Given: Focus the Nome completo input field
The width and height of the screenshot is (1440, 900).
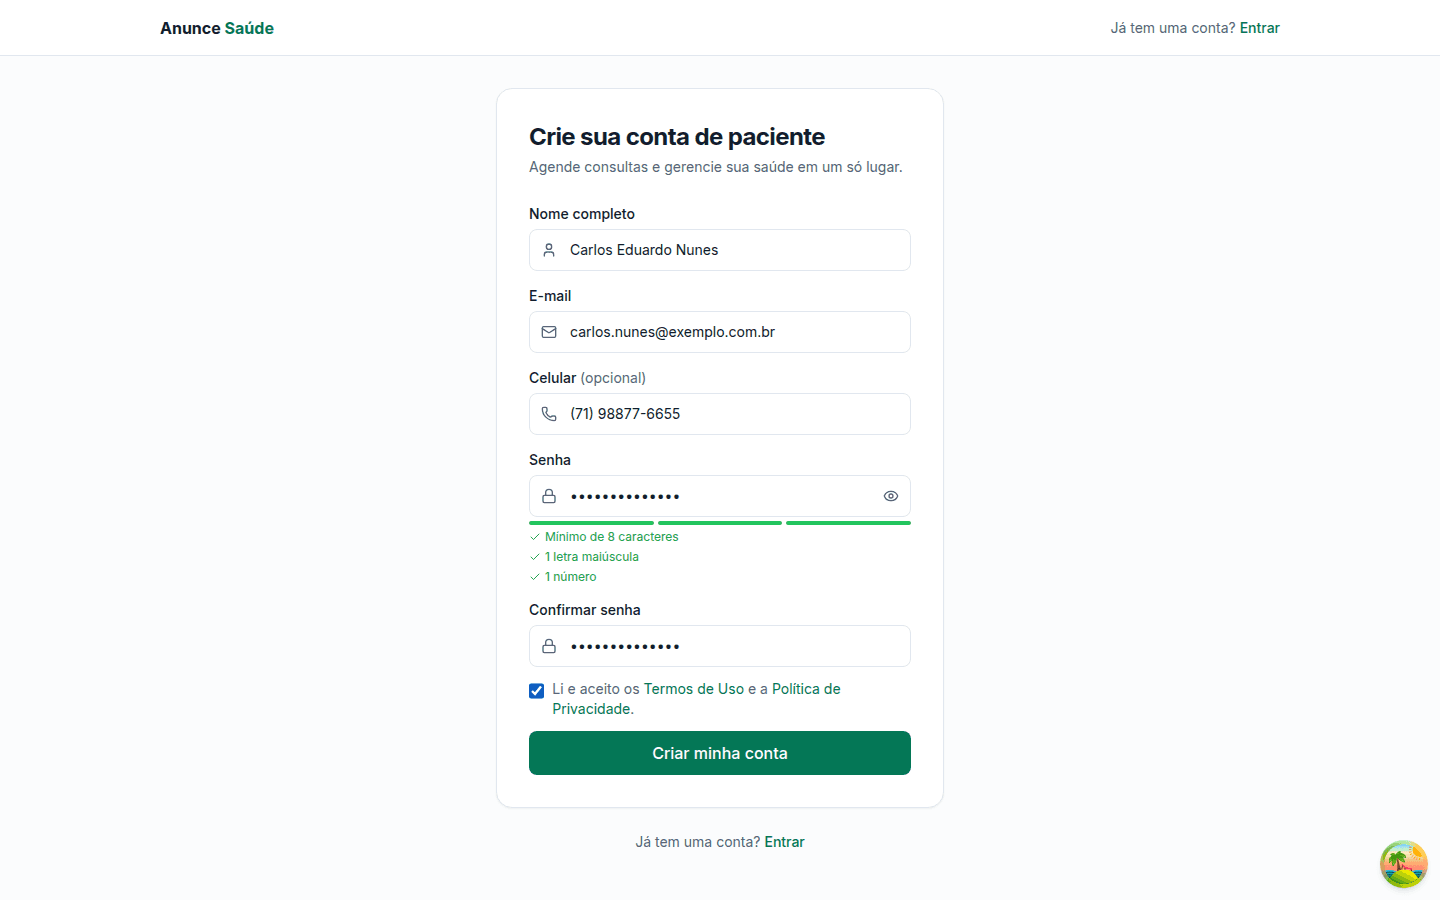Looking at the screenshot, I should click(720, 250).
